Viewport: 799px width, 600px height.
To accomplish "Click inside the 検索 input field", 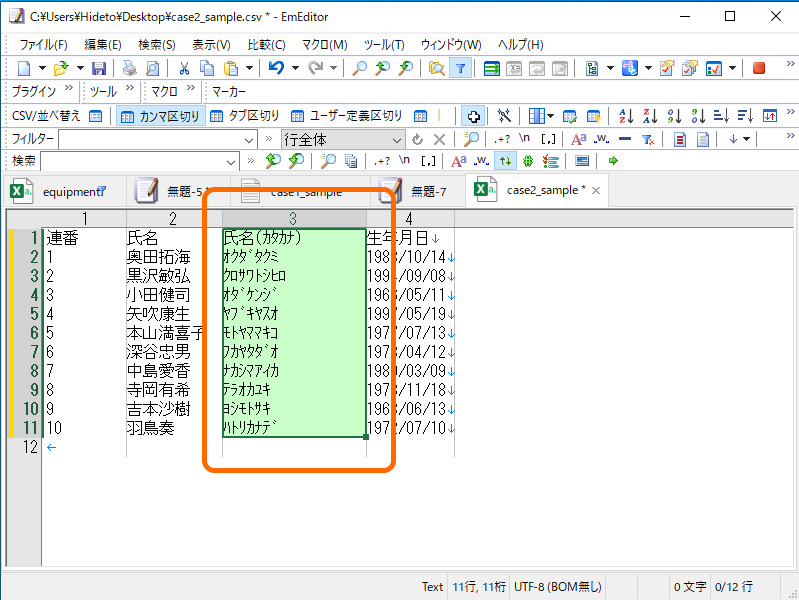I will [132, 162].
